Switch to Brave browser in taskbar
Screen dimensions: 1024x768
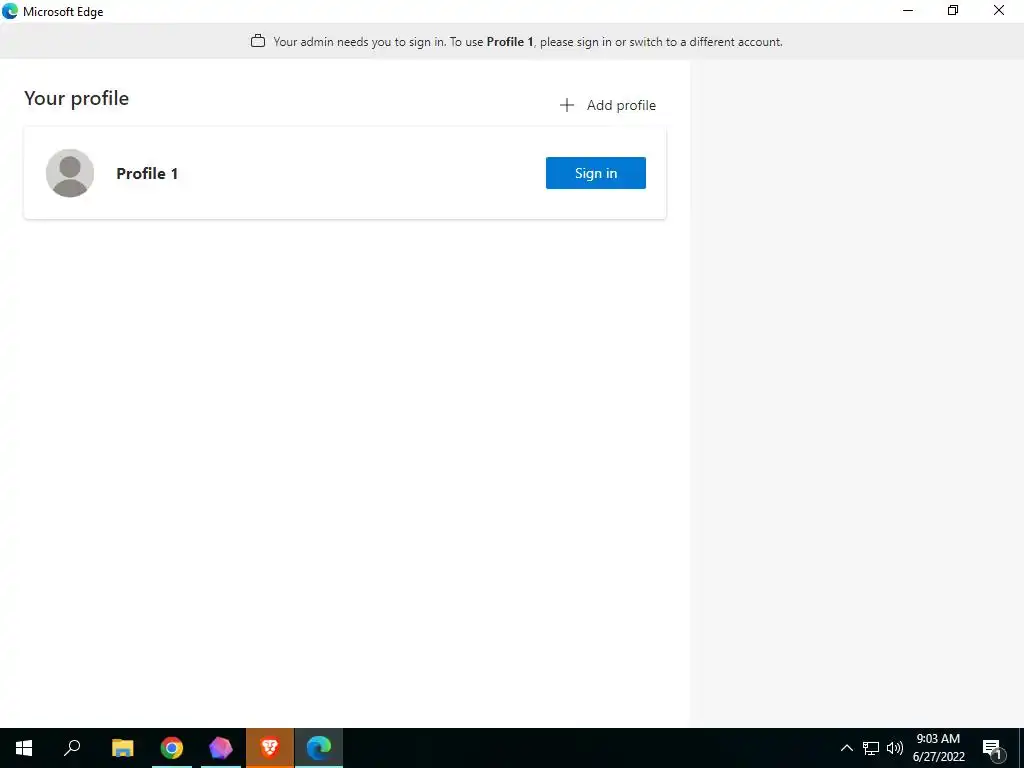pyautogui.click(x=270, y=748)
